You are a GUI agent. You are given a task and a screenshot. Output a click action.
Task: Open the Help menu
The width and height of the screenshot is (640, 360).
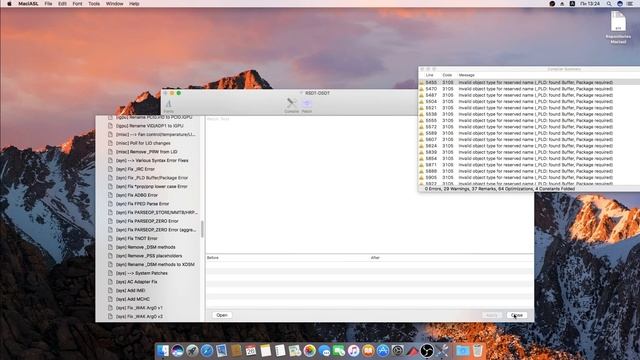134,4
